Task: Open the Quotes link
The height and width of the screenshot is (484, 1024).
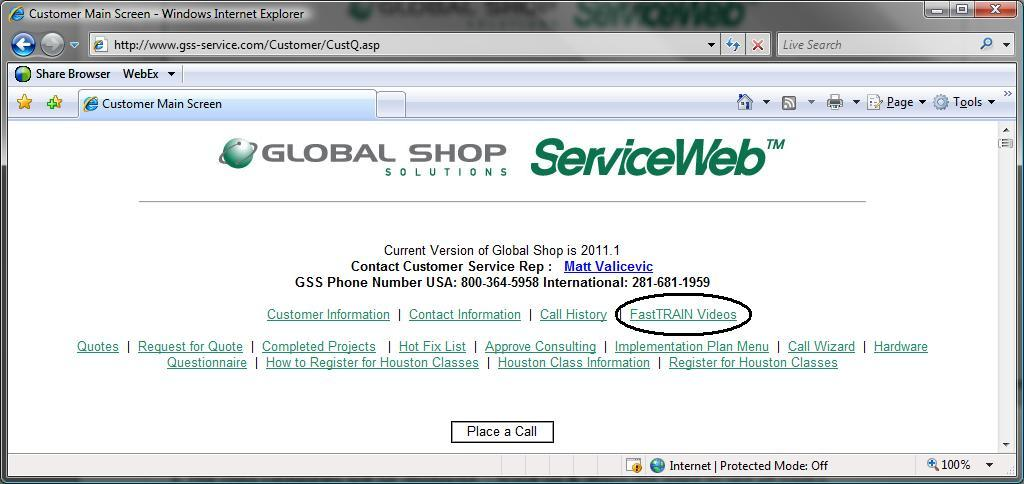Action: pyautogui.click(x=98, y=347)
